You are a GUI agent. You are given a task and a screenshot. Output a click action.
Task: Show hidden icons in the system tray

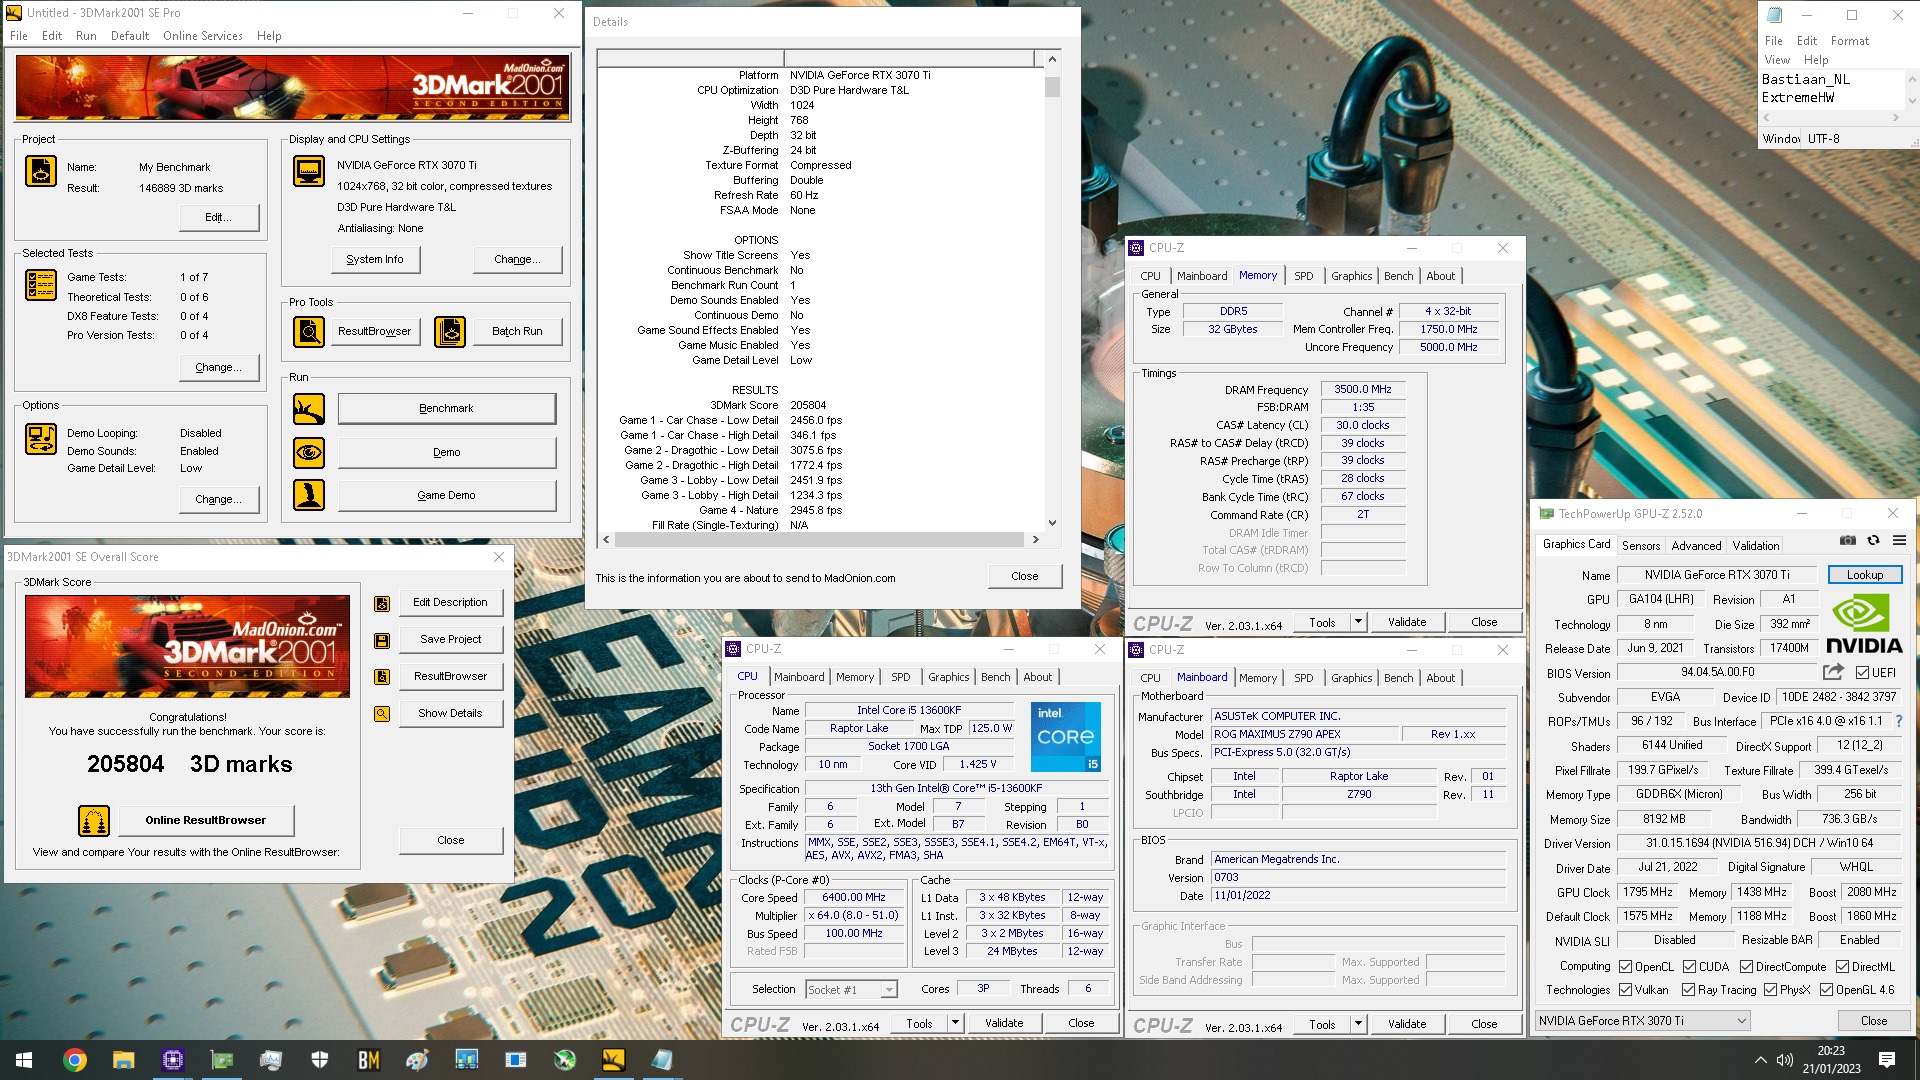(x=1760, y=1060)
